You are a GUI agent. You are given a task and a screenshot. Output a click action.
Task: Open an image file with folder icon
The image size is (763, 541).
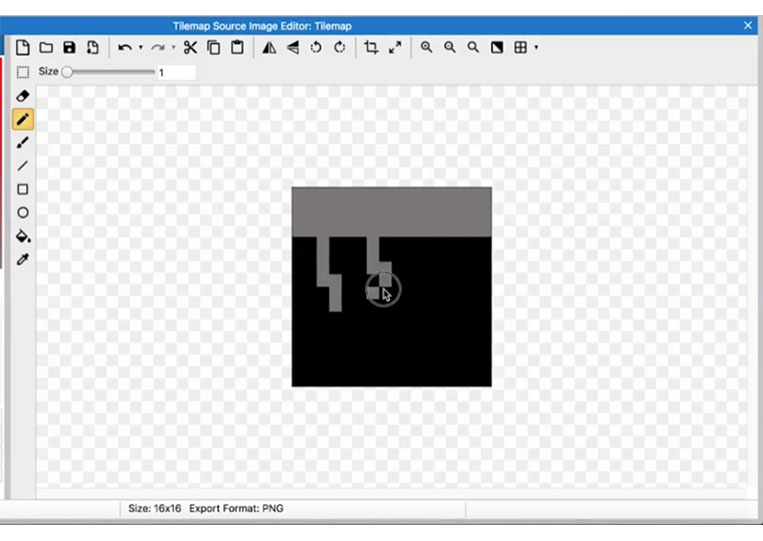tap(46, 47)
